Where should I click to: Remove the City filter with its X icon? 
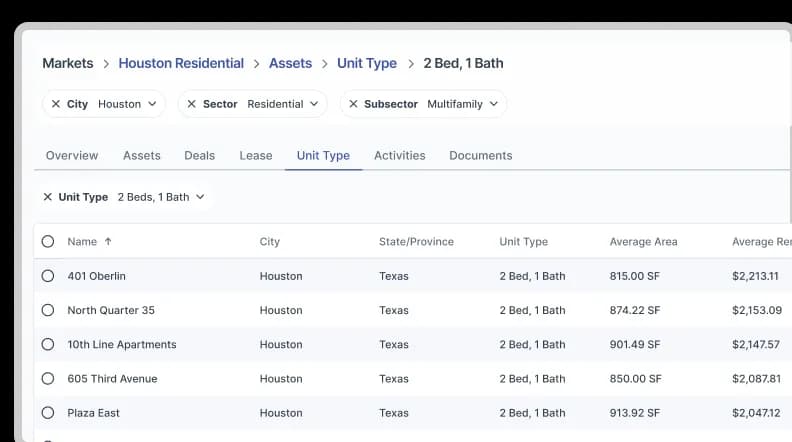tap(56, 104)
